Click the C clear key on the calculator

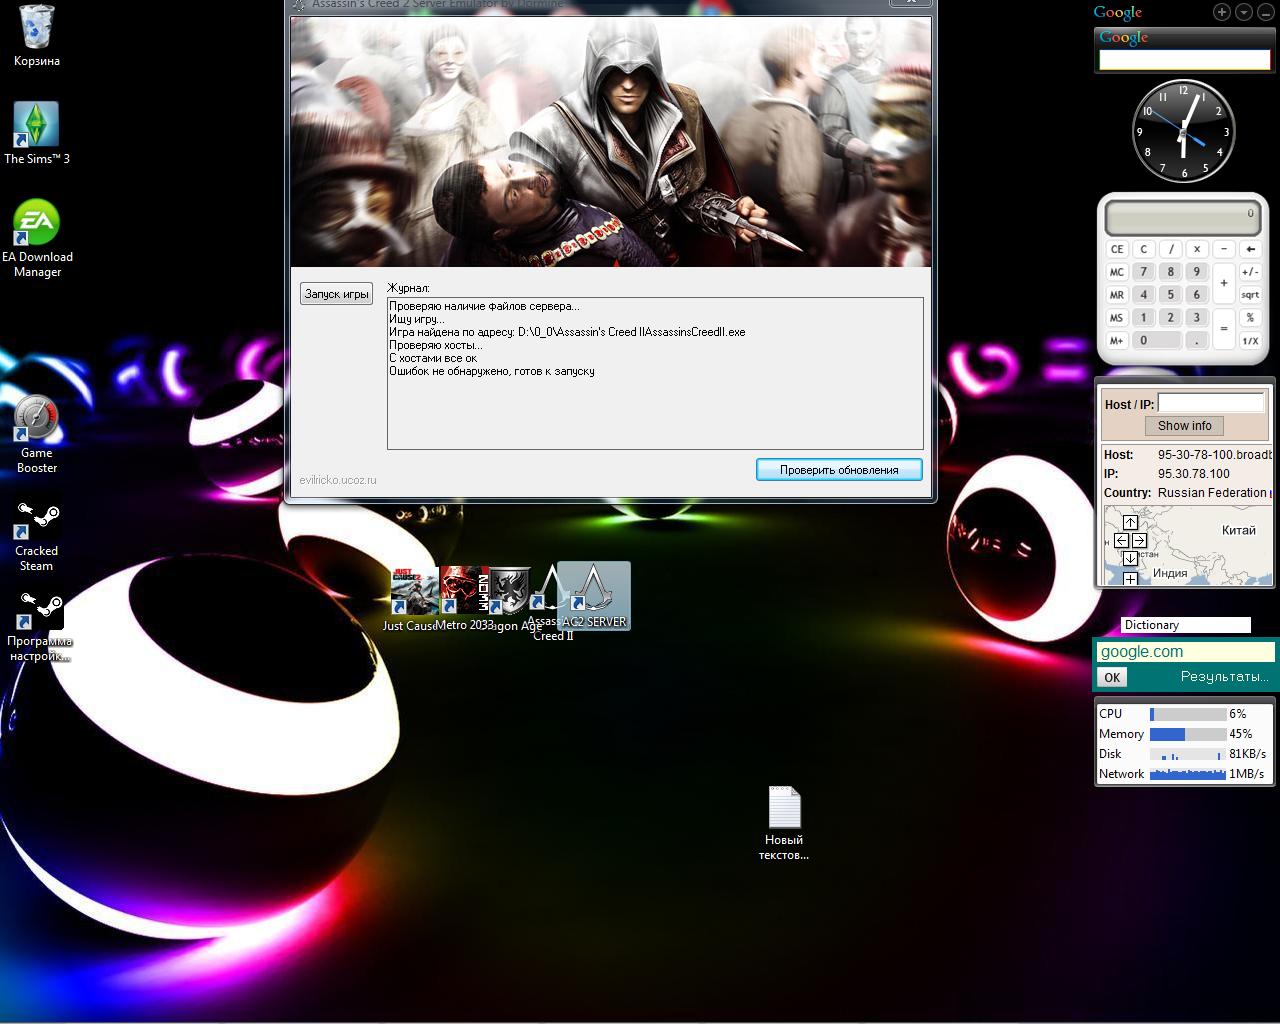1144,249
